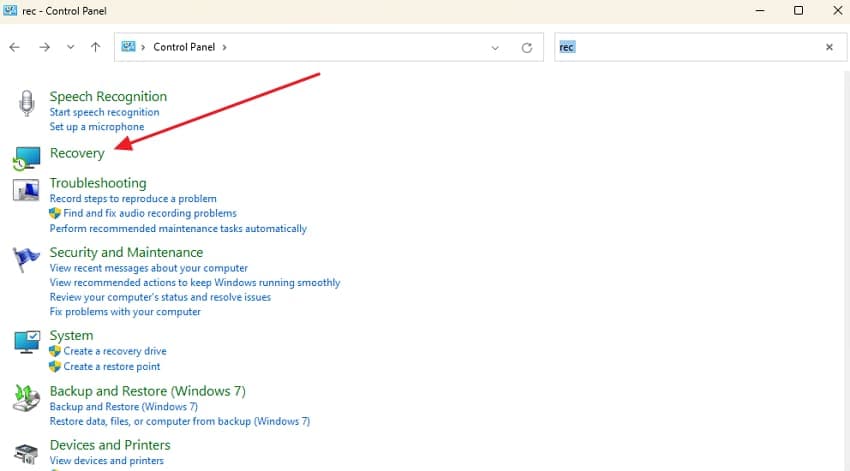850x471 pixels.
Task: Open Speech Recognition
Action: click(108, 96)
